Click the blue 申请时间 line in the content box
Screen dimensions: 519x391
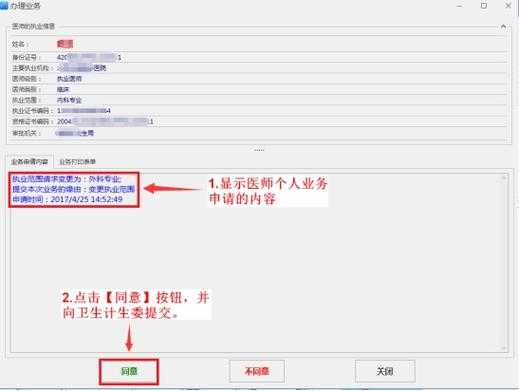click(x=67, y=199)
